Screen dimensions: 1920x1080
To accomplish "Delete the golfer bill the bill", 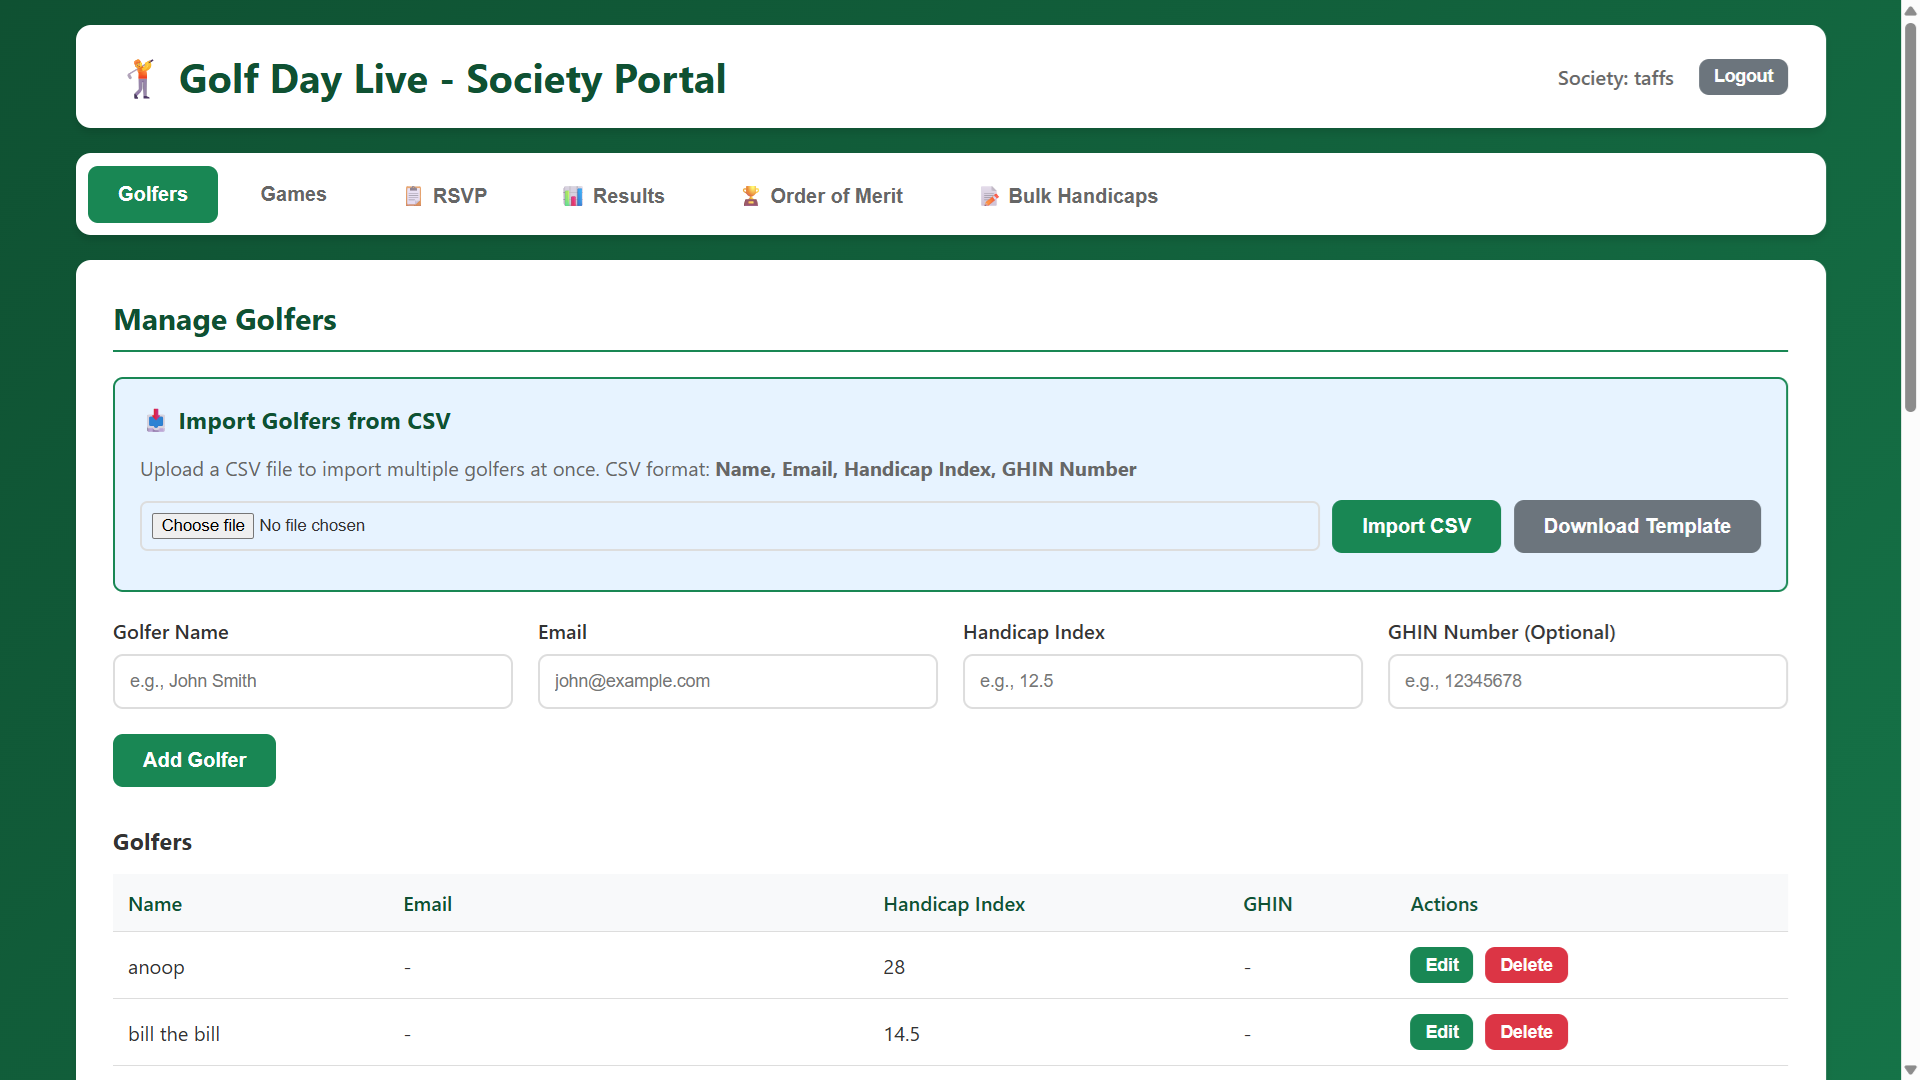I will point(1525,1032).
